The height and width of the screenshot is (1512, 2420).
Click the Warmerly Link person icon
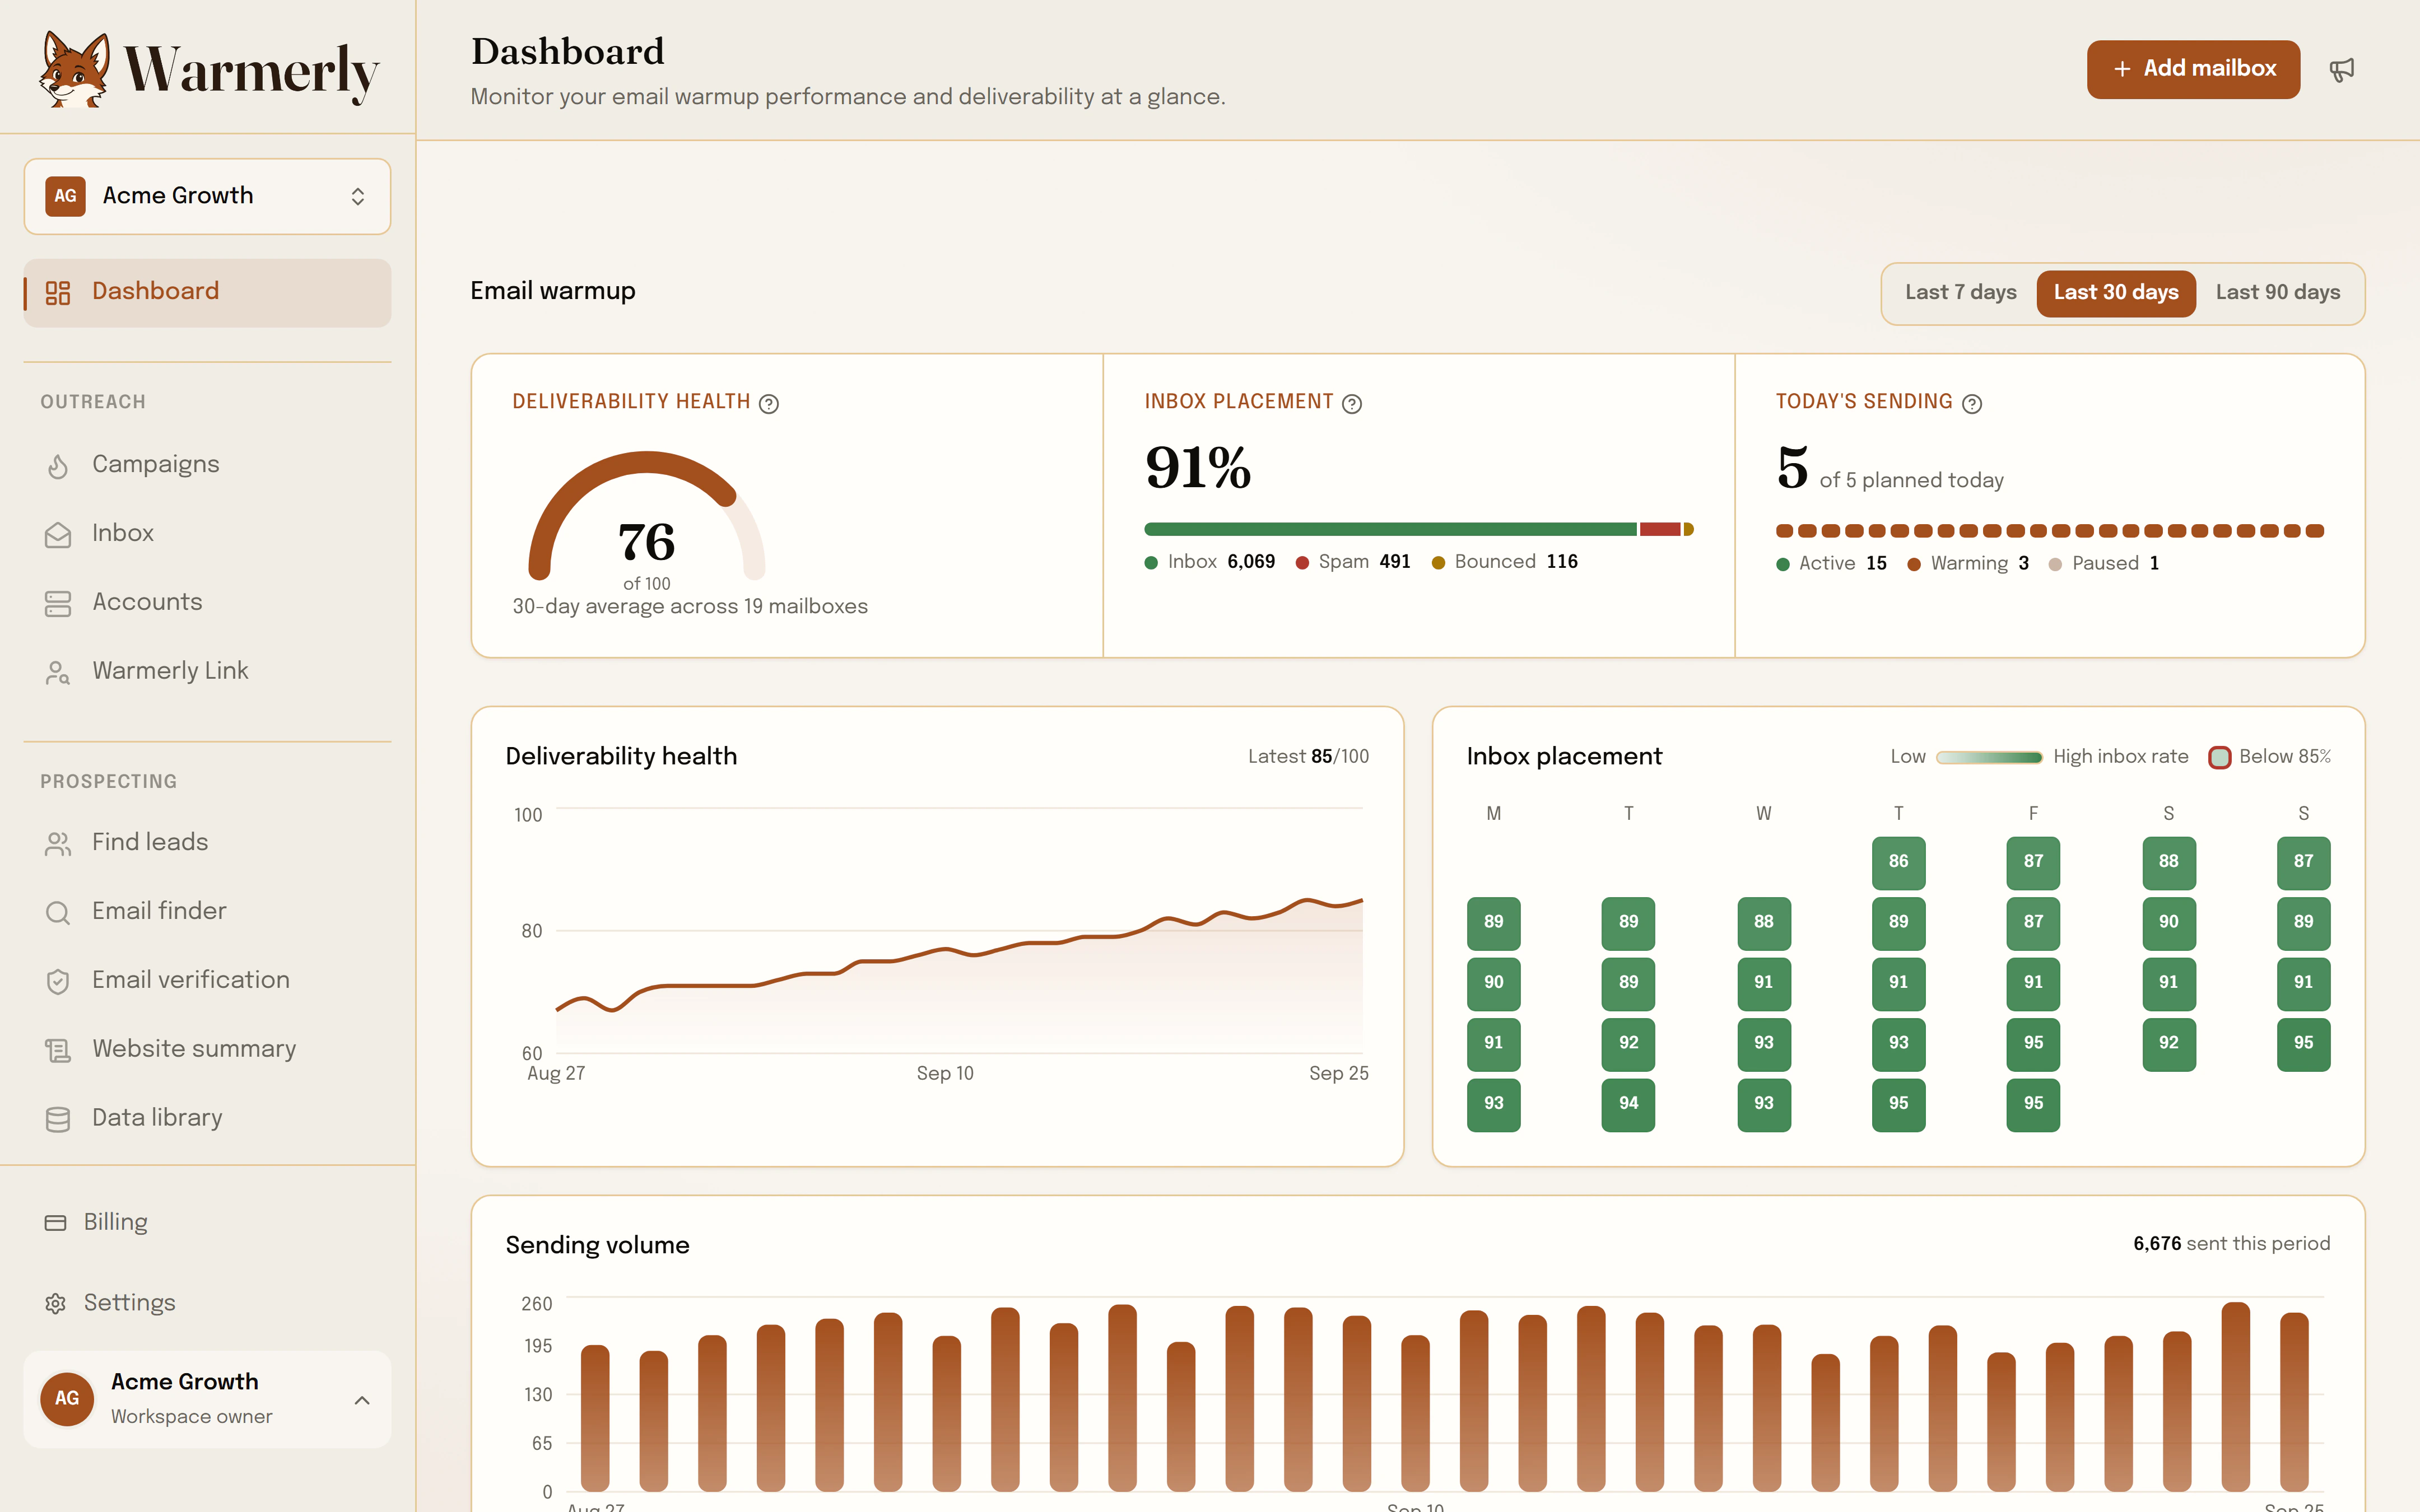(58, 672)
